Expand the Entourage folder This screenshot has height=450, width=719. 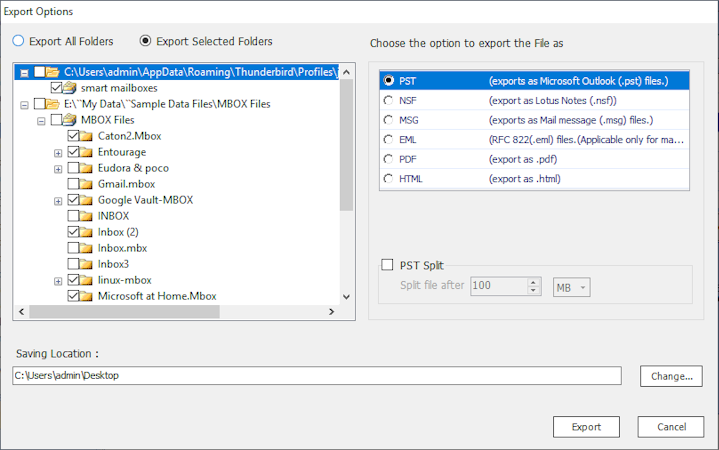tap(58, 153)
